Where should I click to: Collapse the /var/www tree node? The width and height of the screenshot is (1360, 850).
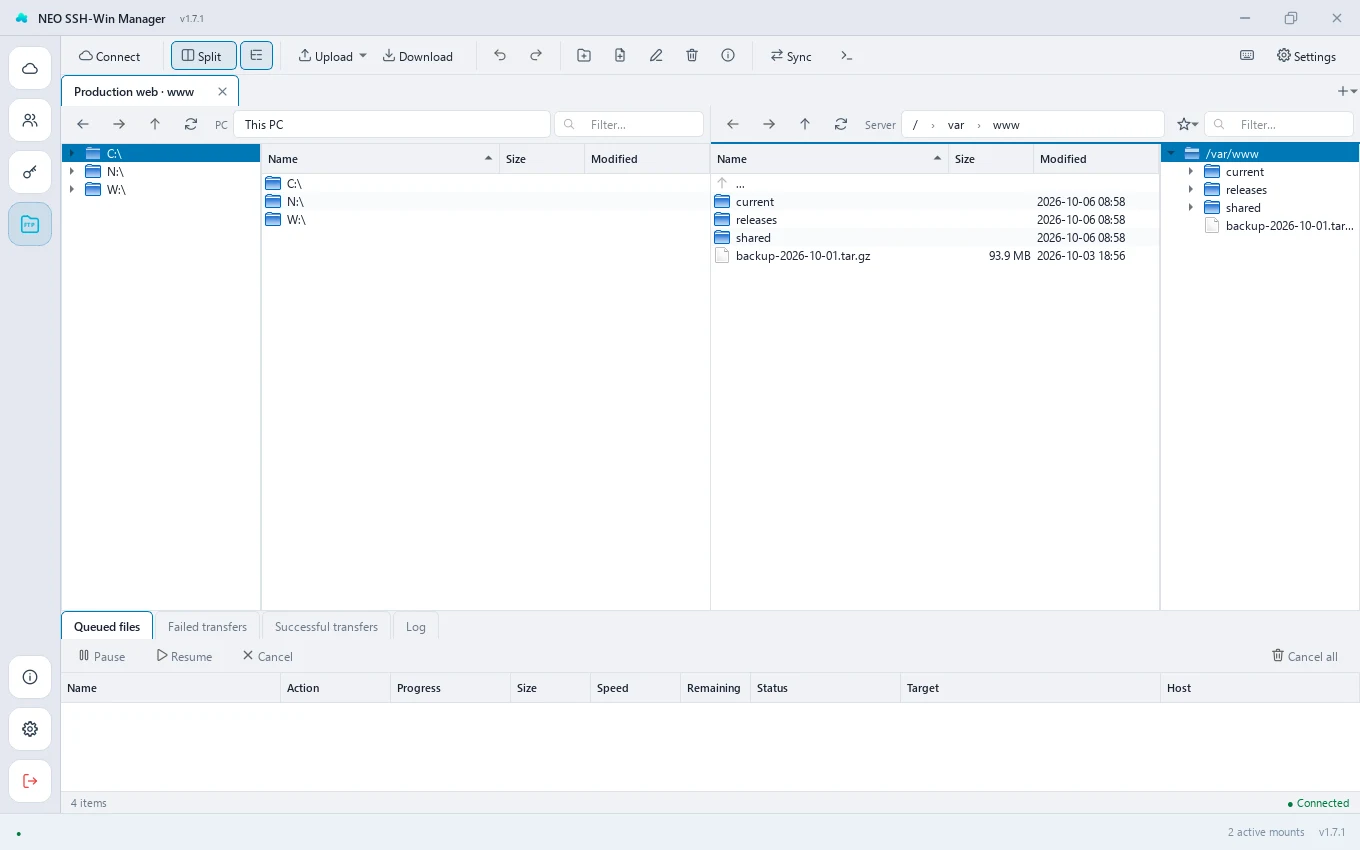click(1171, 154)
